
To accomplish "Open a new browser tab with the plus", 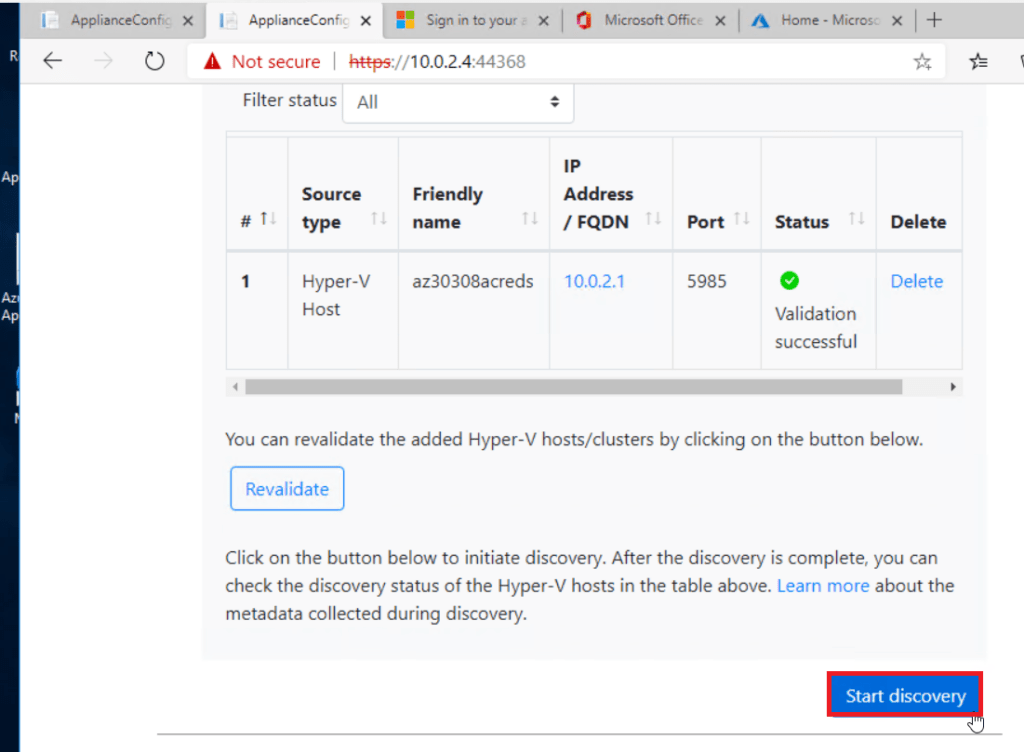I will 934,19.
